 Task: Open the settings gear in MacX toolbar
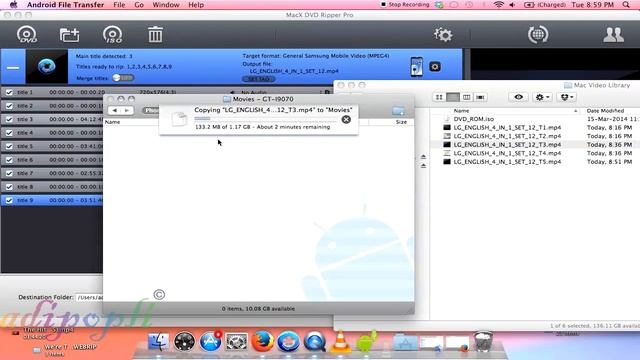(443, 35)
